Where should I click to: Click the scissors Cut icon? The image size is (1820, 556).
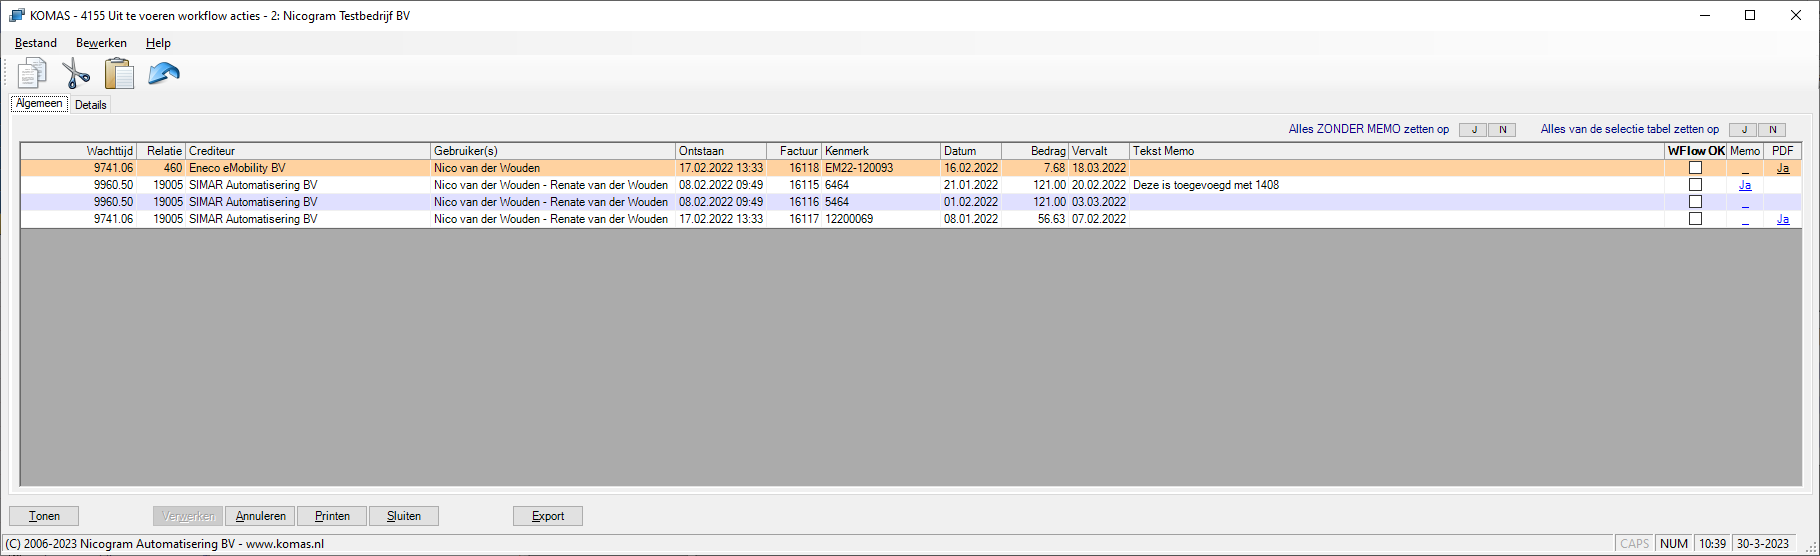(x=76, y=74)
